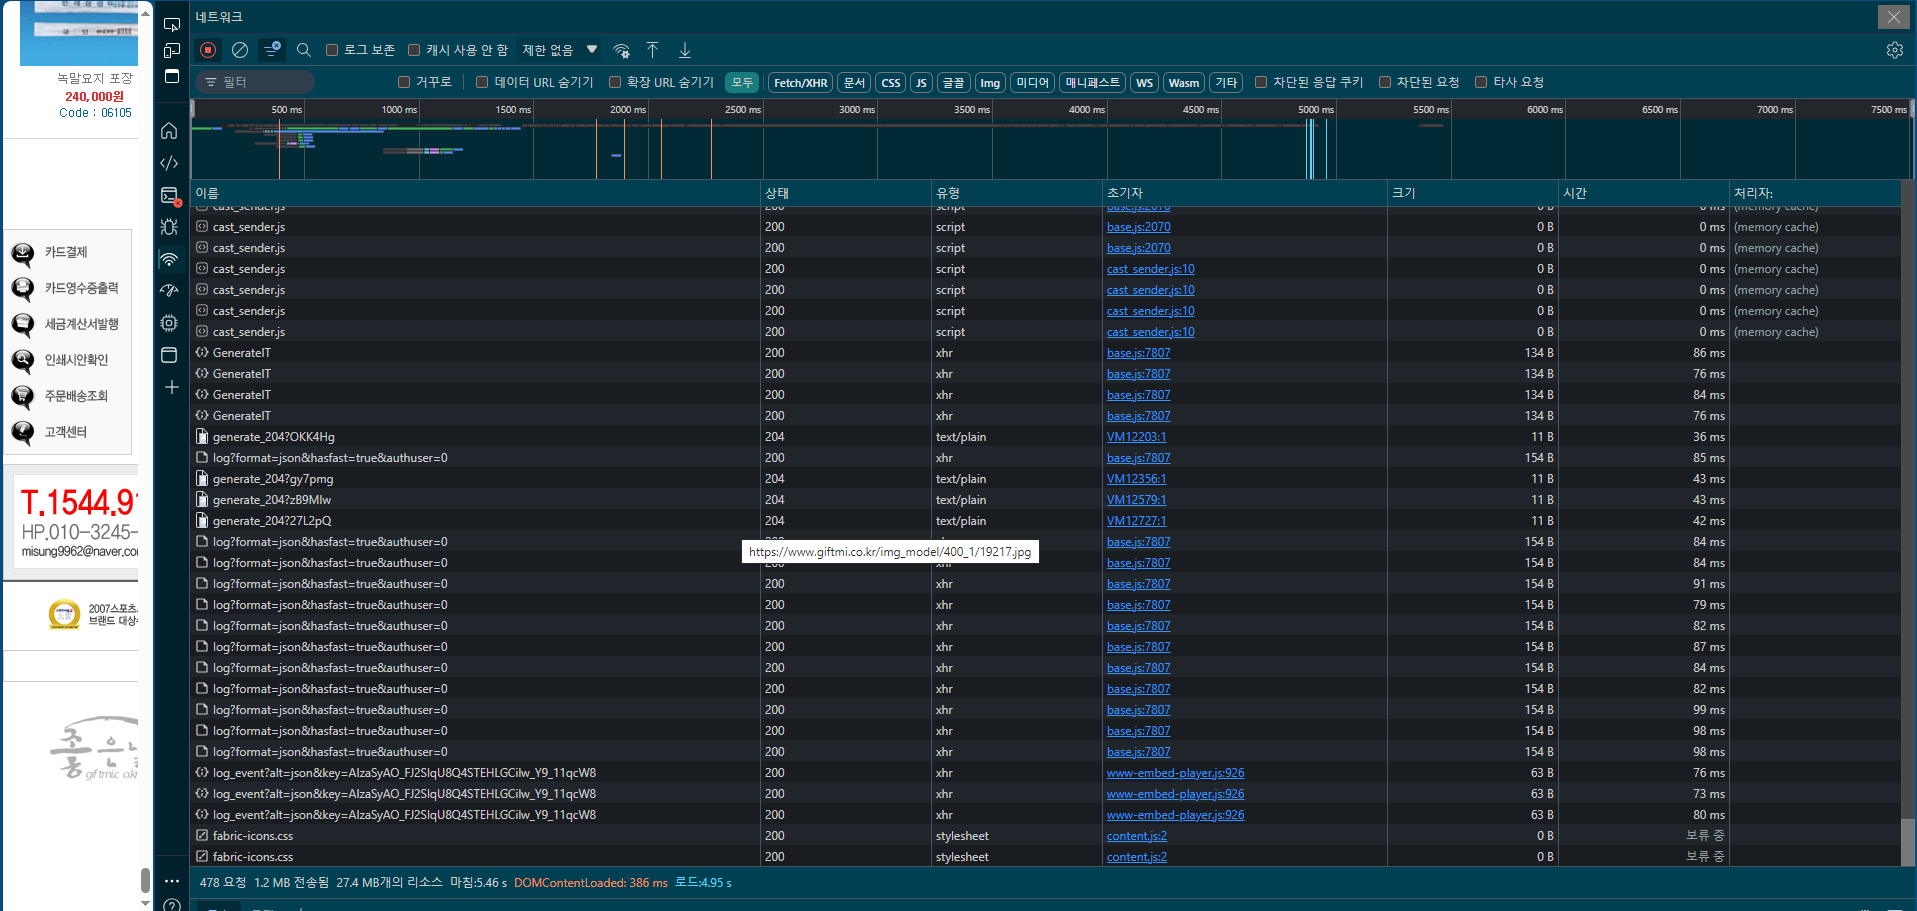Open initiator link VM12356:1
This screenshot has height=911, width=1917.
coord(1136,479)
